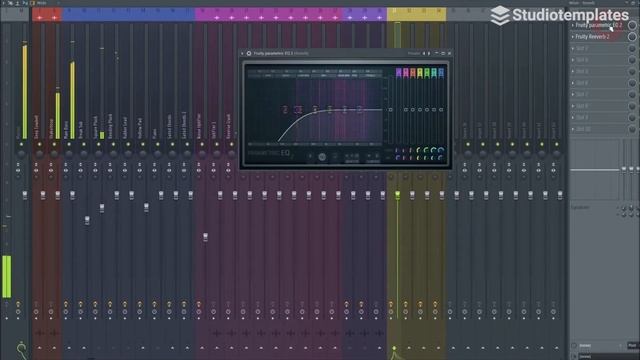Expand the Fruity Reeverb 2 slot arrow
Image resolution: width=640 pixels, height=360 pixels.
click(573, 37)
